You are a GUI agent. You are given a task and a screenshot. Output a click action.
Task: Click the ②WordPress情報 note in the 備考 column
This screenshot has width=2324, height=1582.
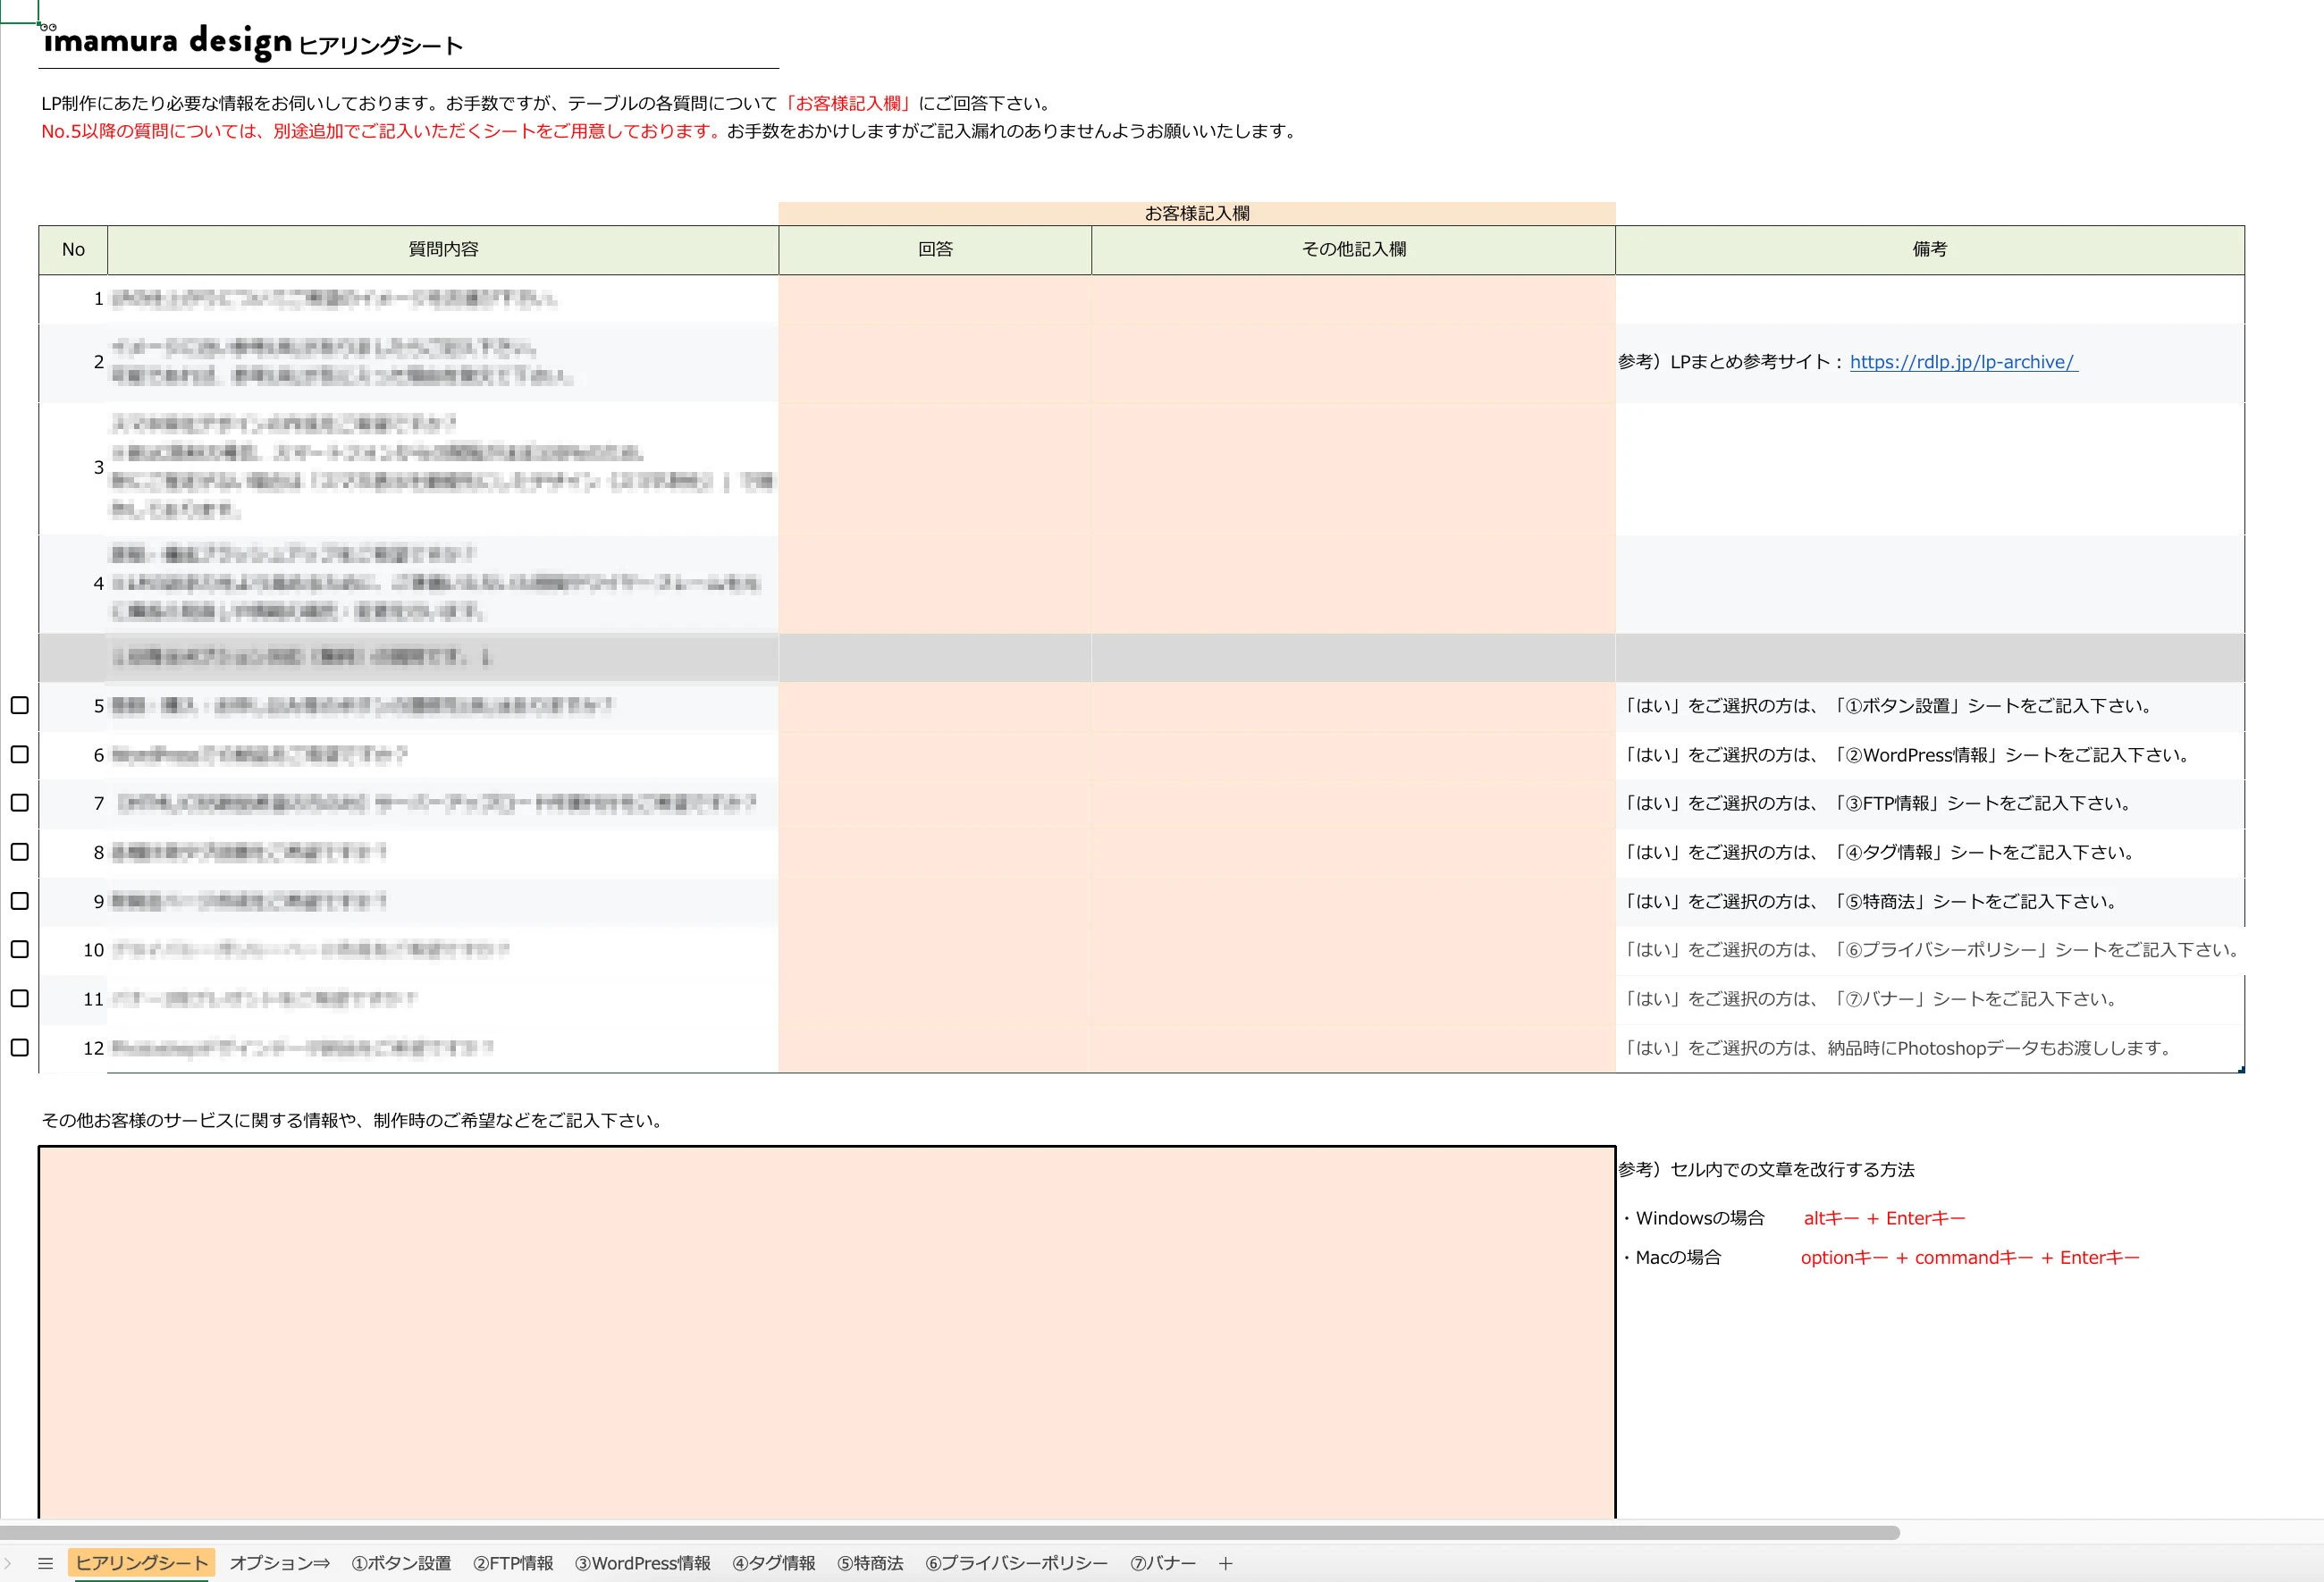point(1906,754)
